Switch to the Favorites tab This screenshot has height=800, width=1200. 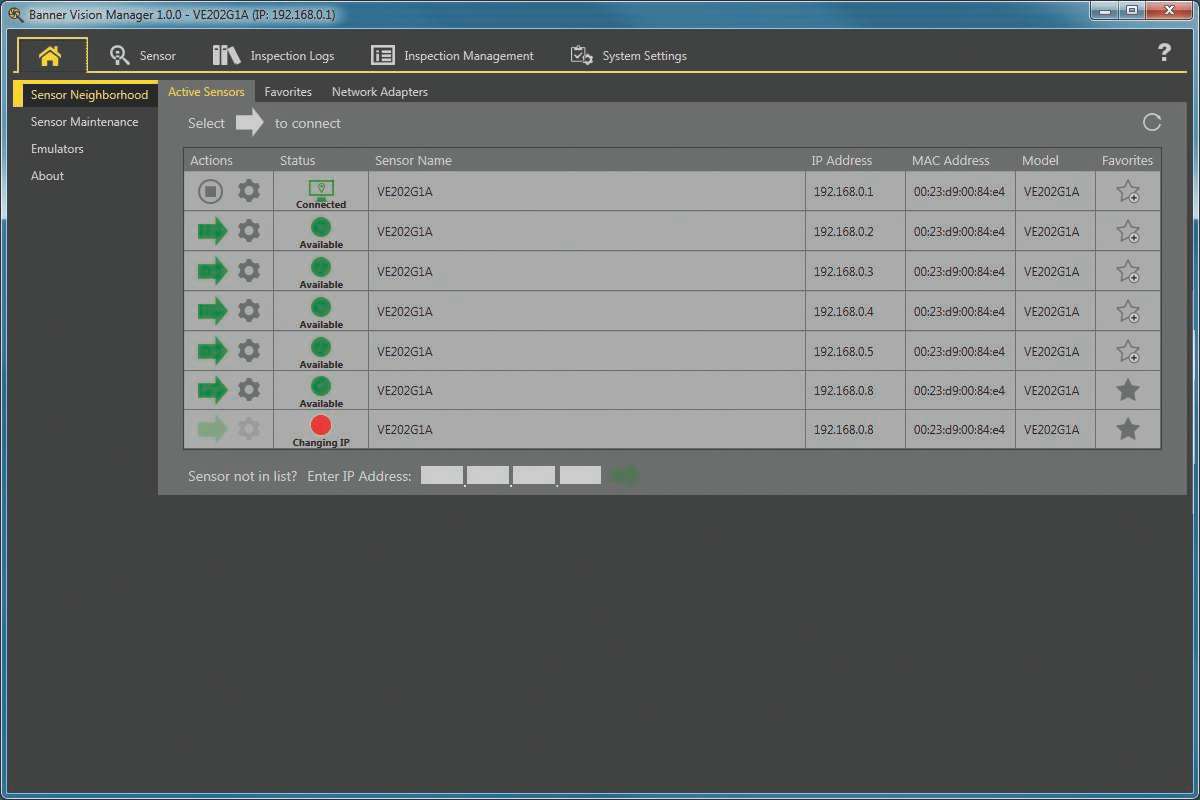[x=288, y=91]
